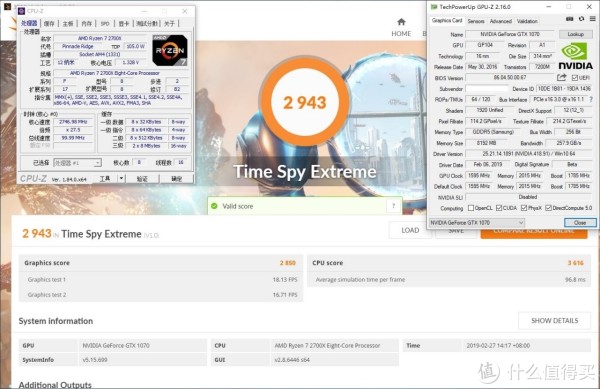Click the GPU-Z refresh icon
Image resolution: width=600 pixels, height=389 pixels.
581,19
